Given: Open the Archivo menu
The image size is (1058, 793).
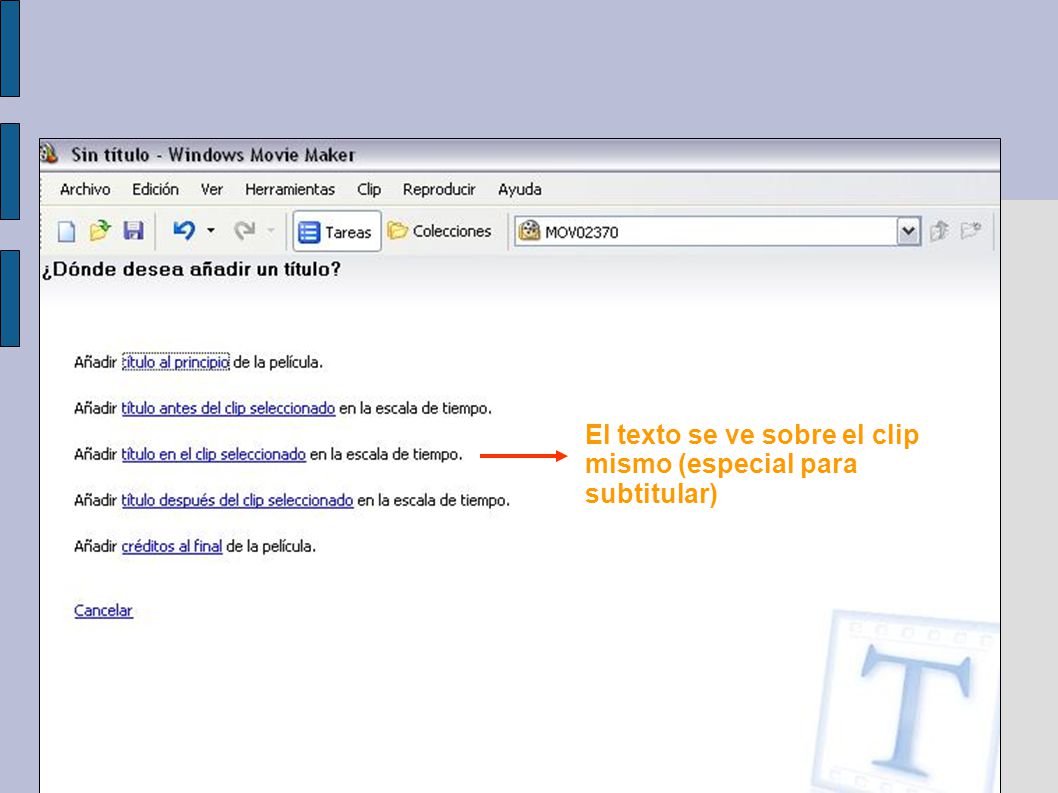Looking at the screenshot, I should [x=85, y=190].
